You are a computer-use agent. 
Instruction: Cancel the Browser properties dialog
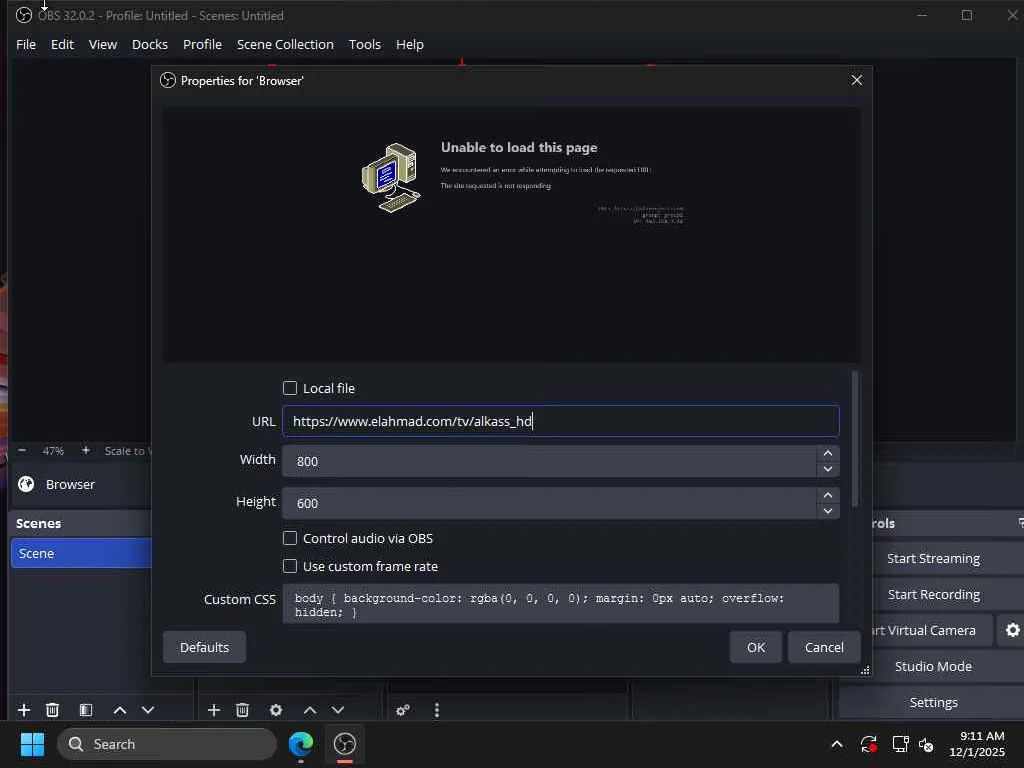pyautogui.click(x=824, y=647)
